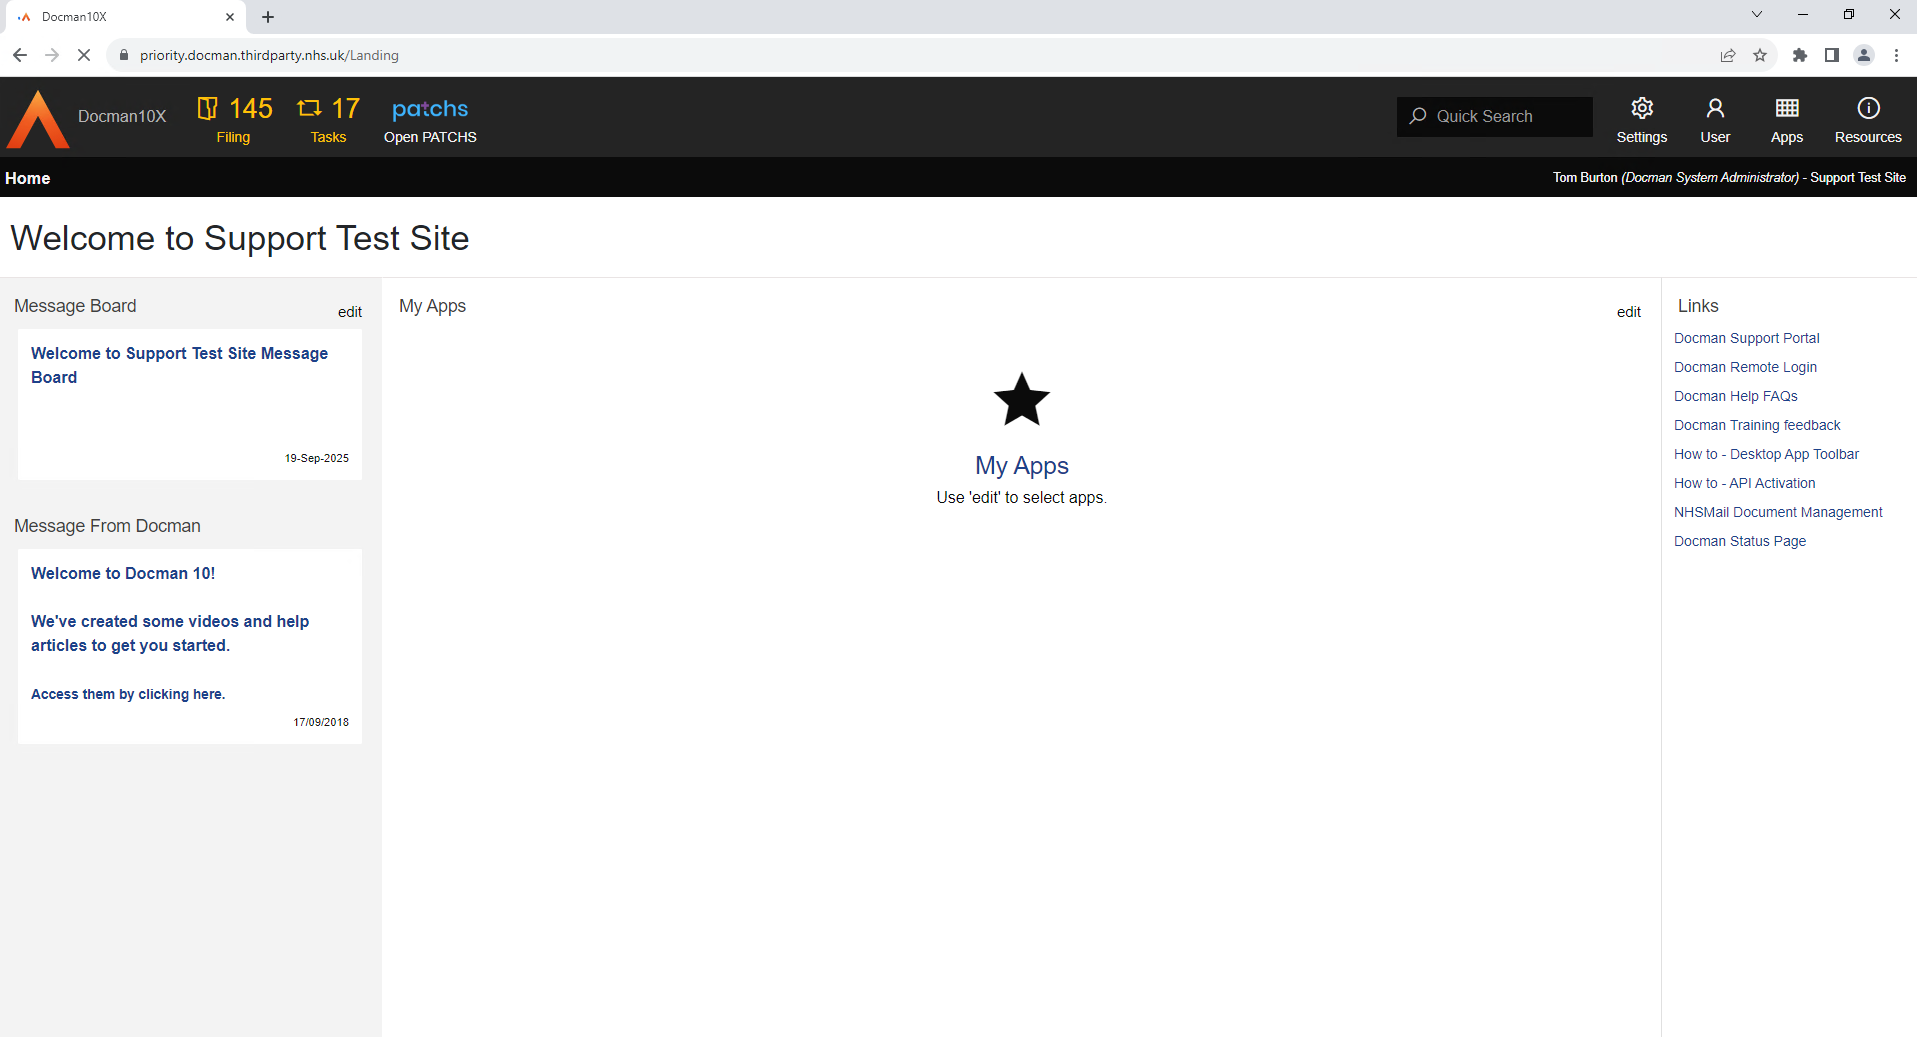Open Tasks with 17 items

click(328, 119)
